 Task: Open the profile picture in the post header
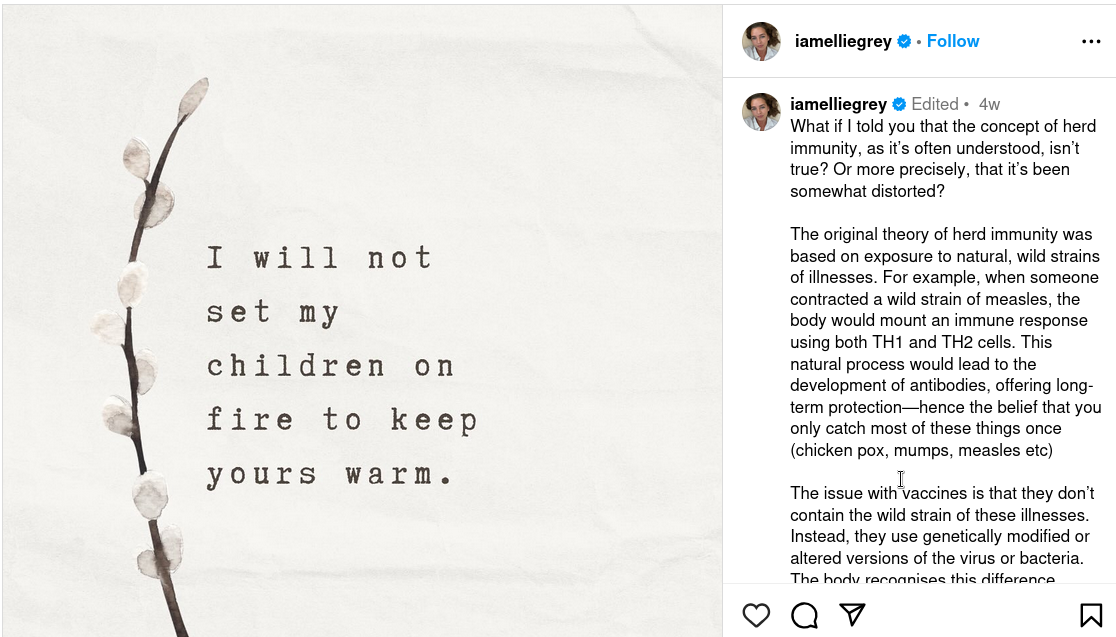pyautogui.click(x=761, y=42)
